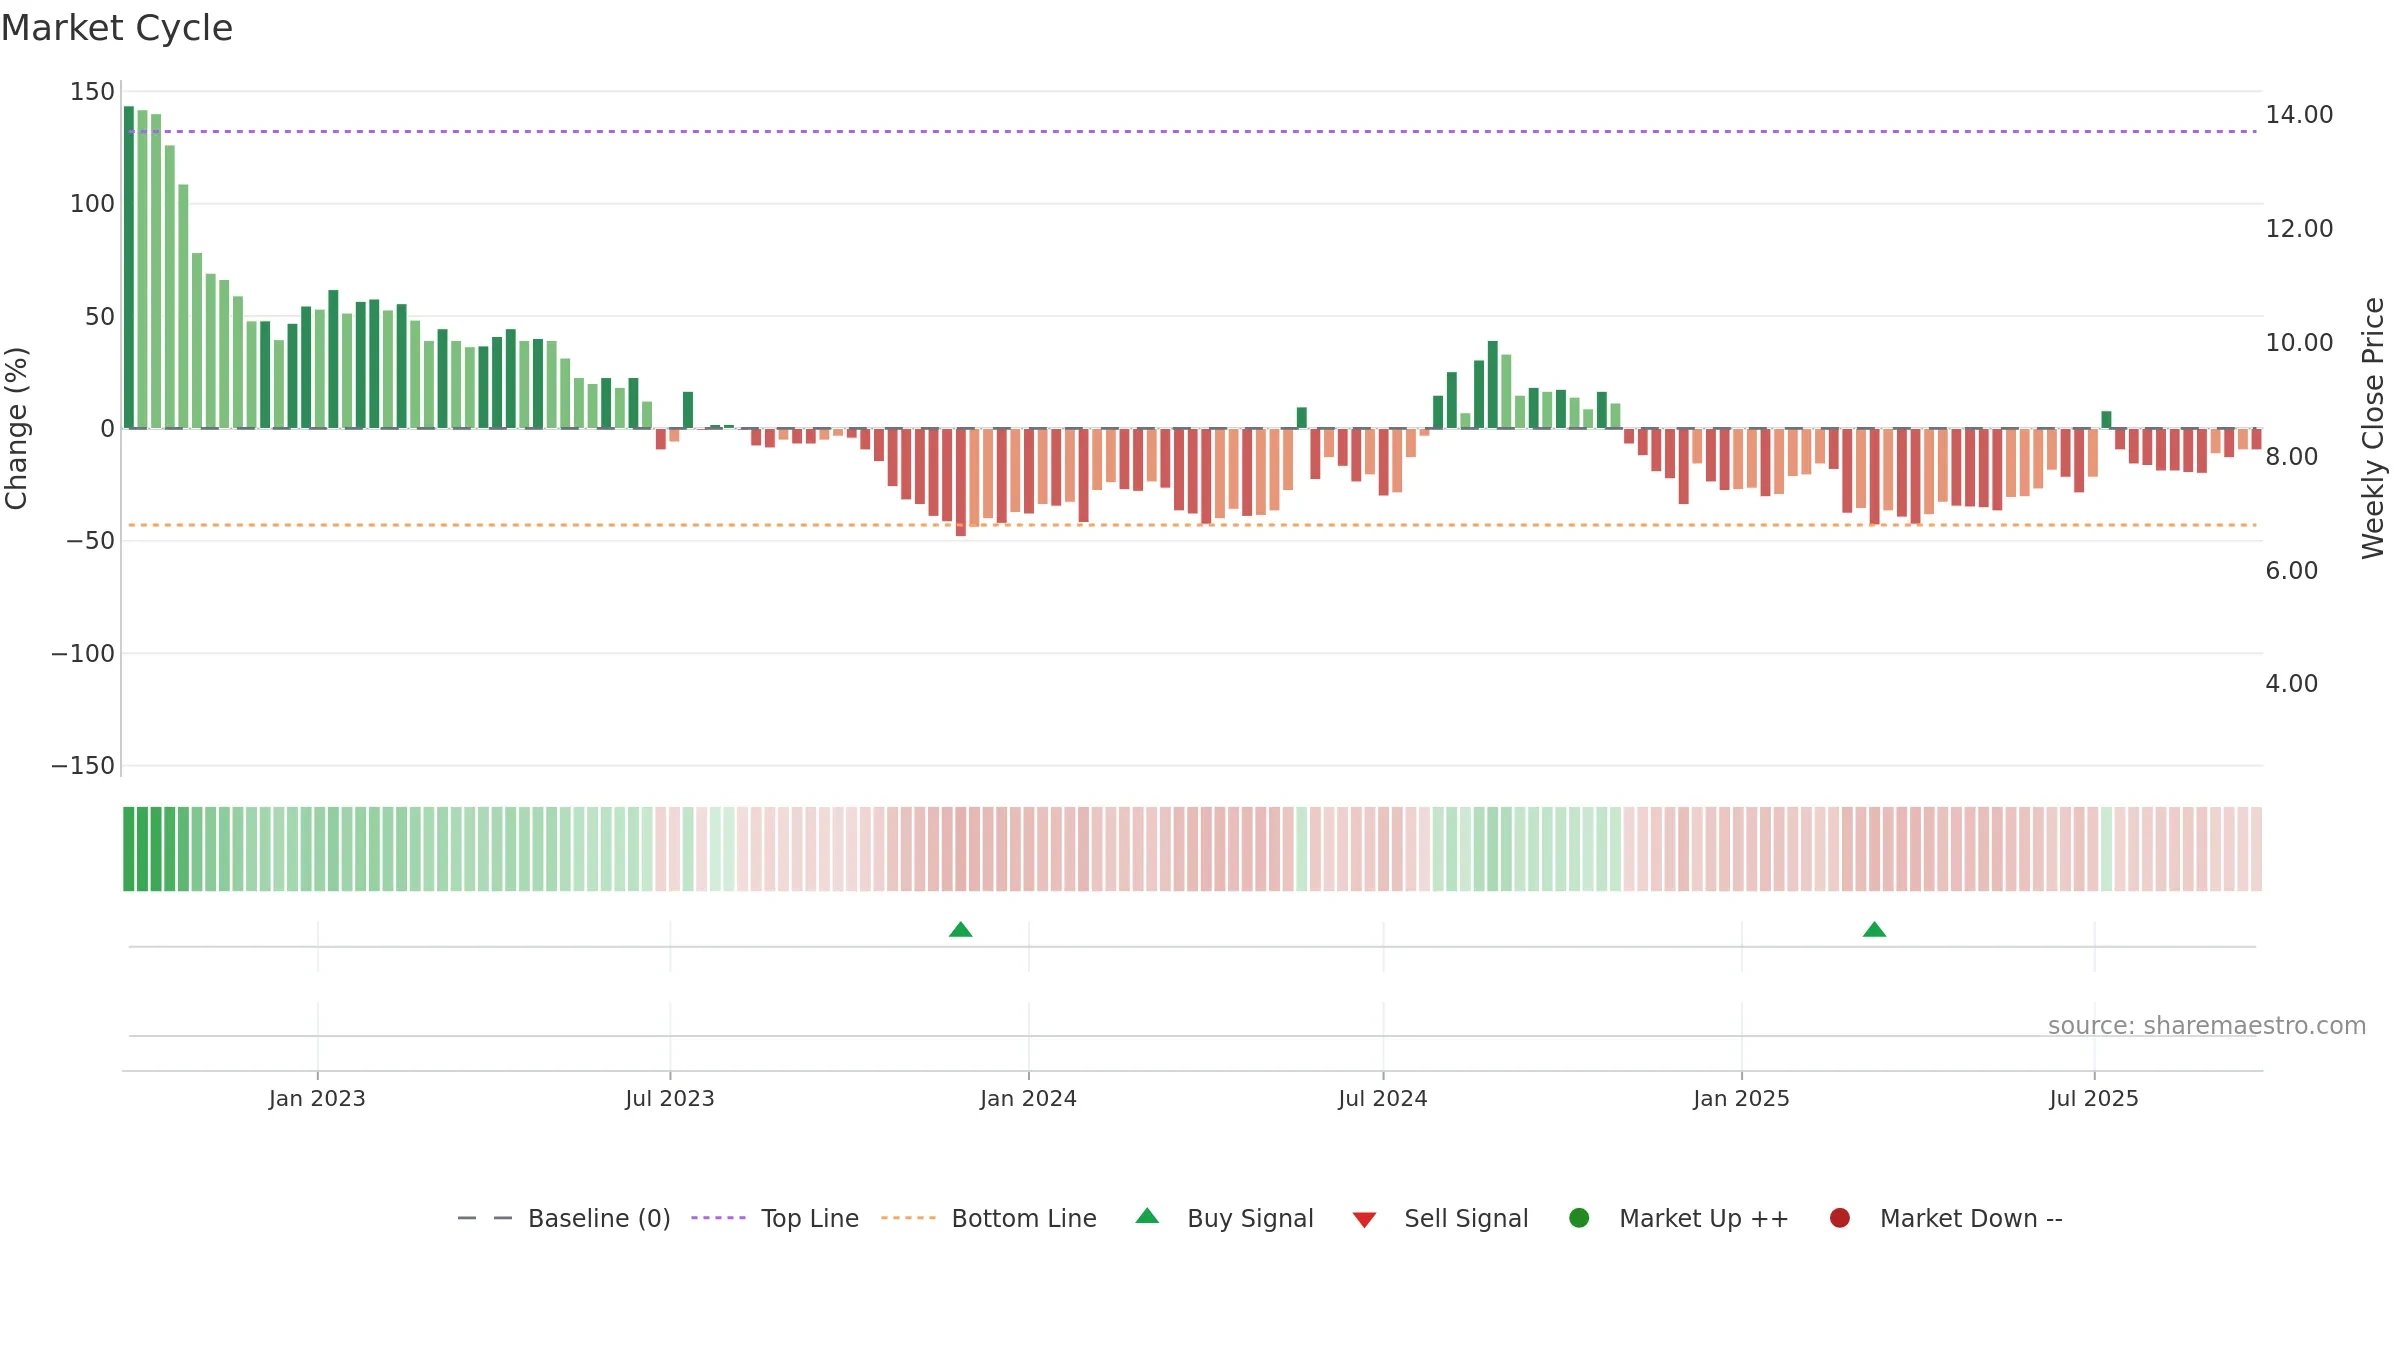Toggle the Top Line legend entry
Viewport: 2400px width, 1350px height.
[775, 1218]
